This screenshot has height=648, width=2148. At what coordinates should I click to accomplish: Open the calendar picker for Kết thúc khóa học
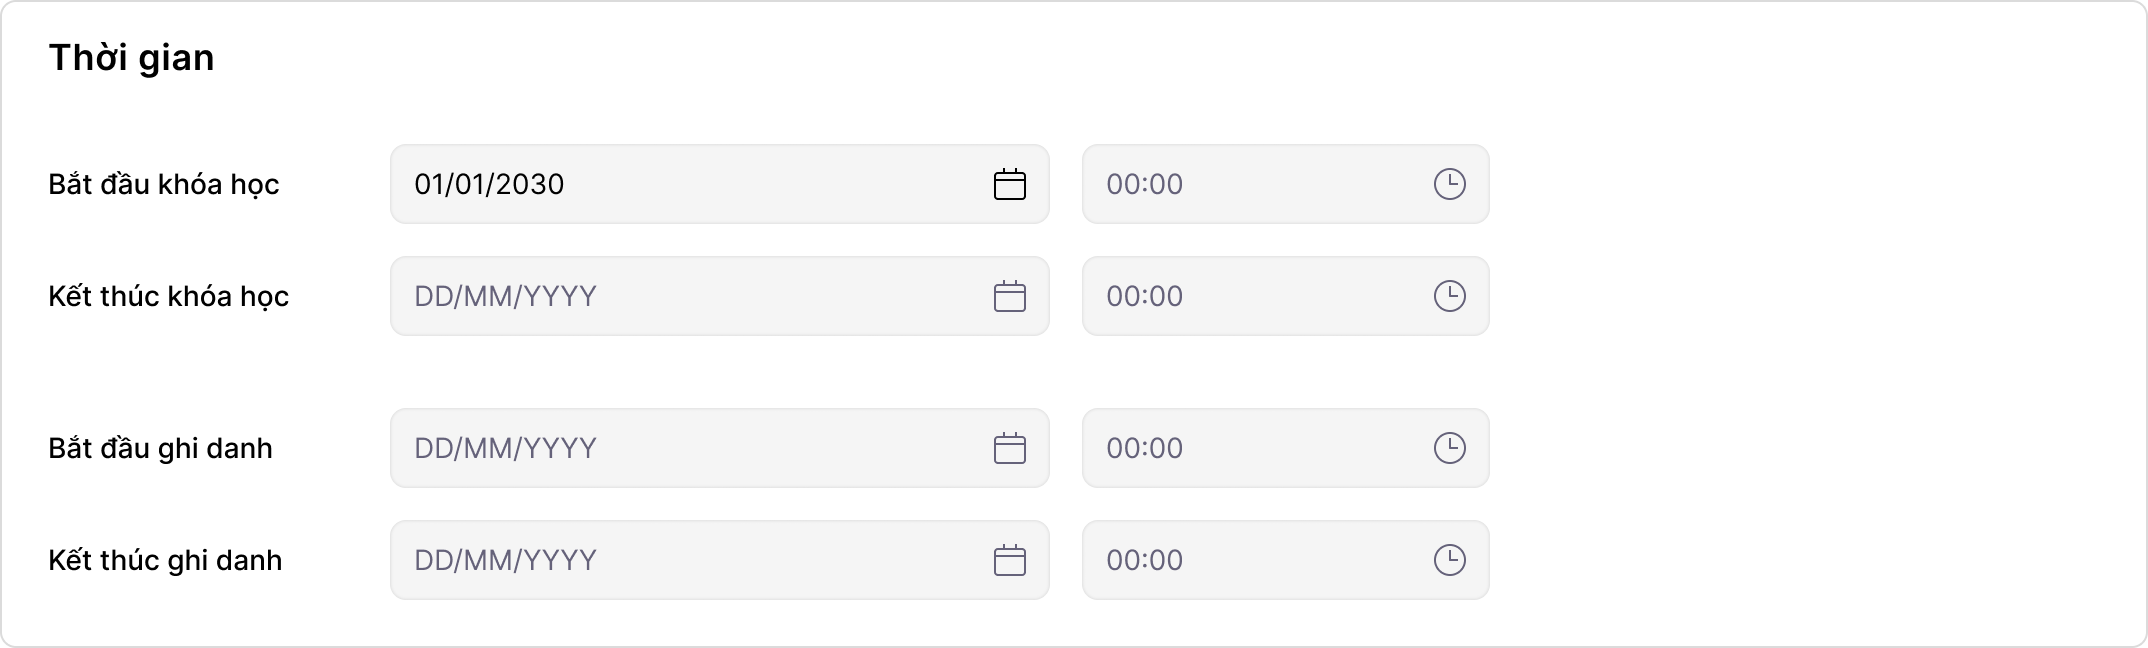click(x=1012, y=296)
